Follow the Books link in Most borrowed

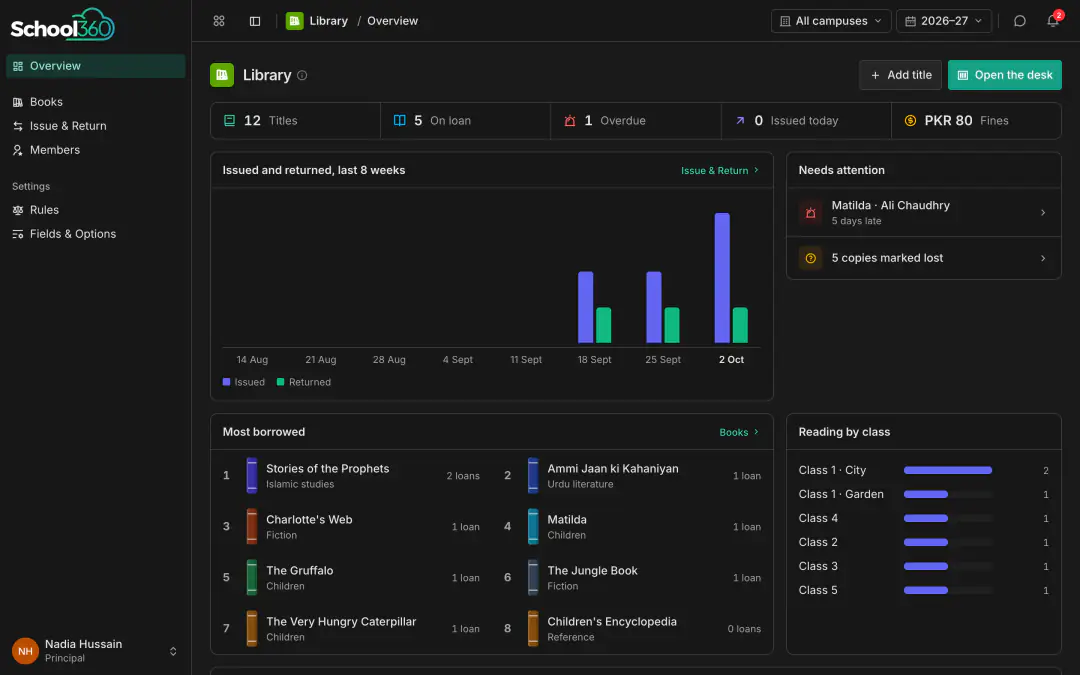coord(739,433)
